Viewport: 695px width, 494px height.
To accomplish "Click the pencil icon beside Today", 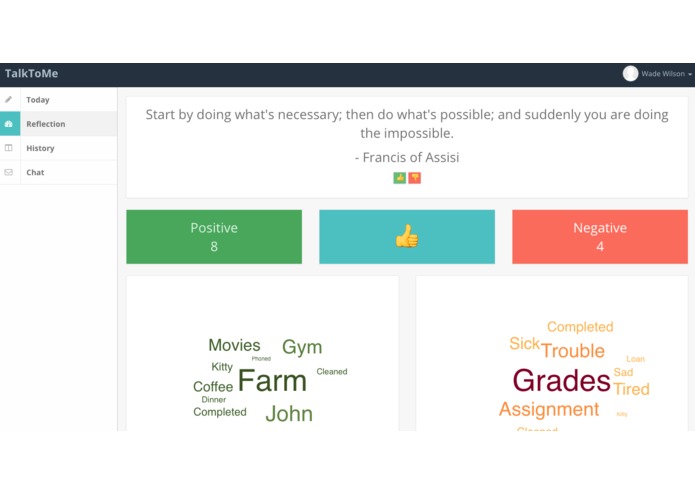I will pyautogui.click(x=8, y=100).
